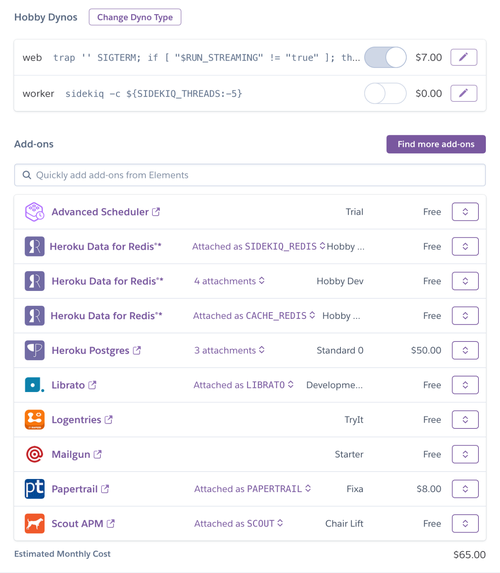Edit the worker dyno with pencil icon
The width and height of the screenshot is (500, 573).
coord(463,94)
